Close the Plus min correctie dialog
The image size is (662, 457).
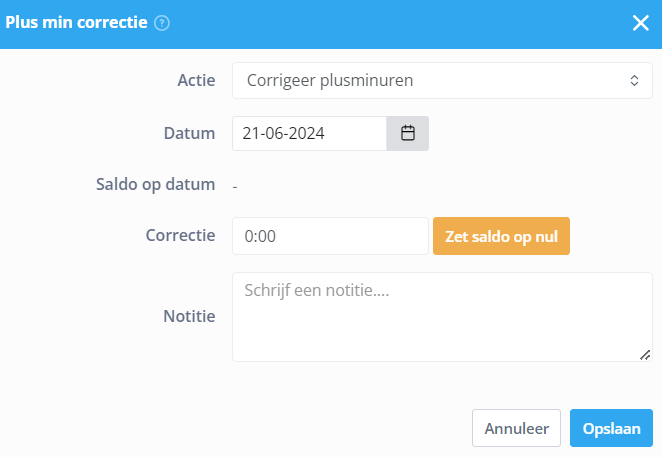pyautogui.click(x=640, y=23)
